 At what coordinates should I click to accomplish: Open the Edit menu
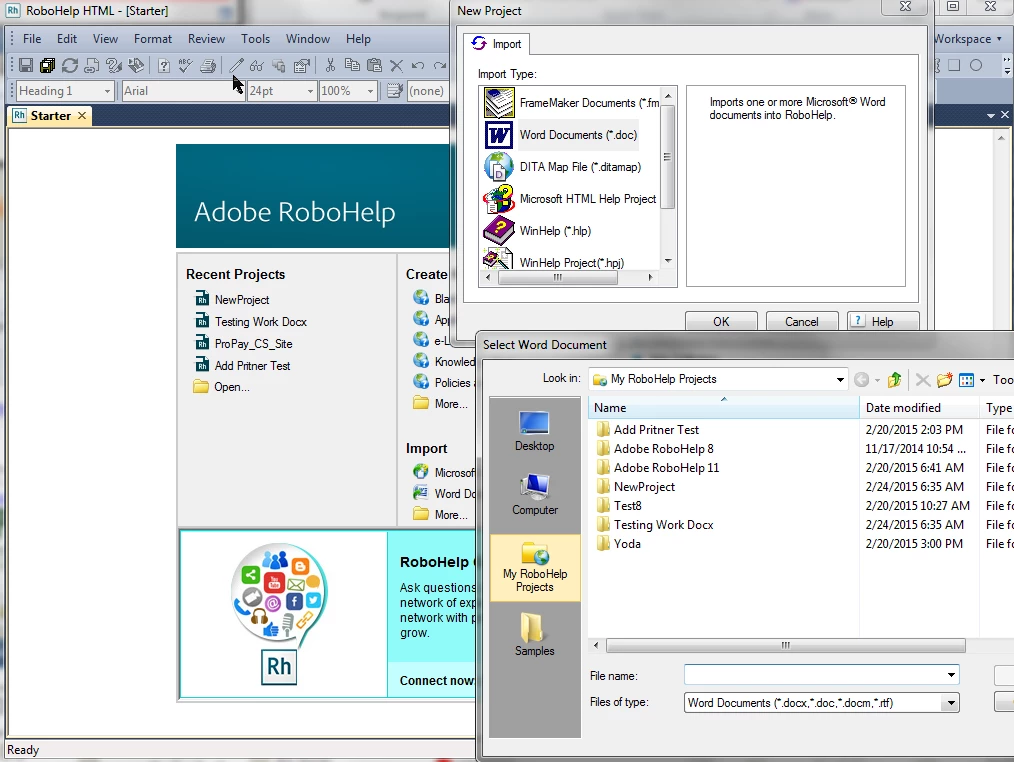[x=67, y=39]
